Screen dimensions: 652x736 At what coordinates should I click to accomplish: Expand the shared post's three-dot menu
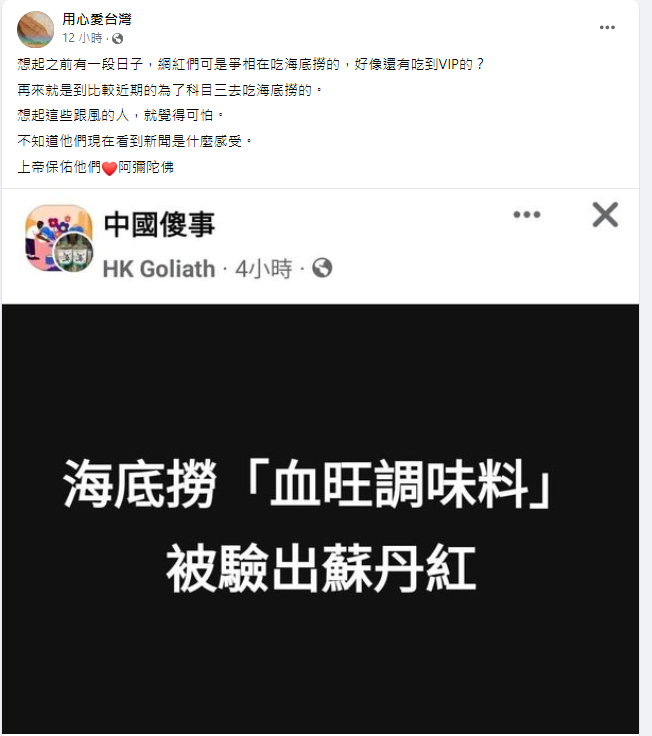[527, 215]
